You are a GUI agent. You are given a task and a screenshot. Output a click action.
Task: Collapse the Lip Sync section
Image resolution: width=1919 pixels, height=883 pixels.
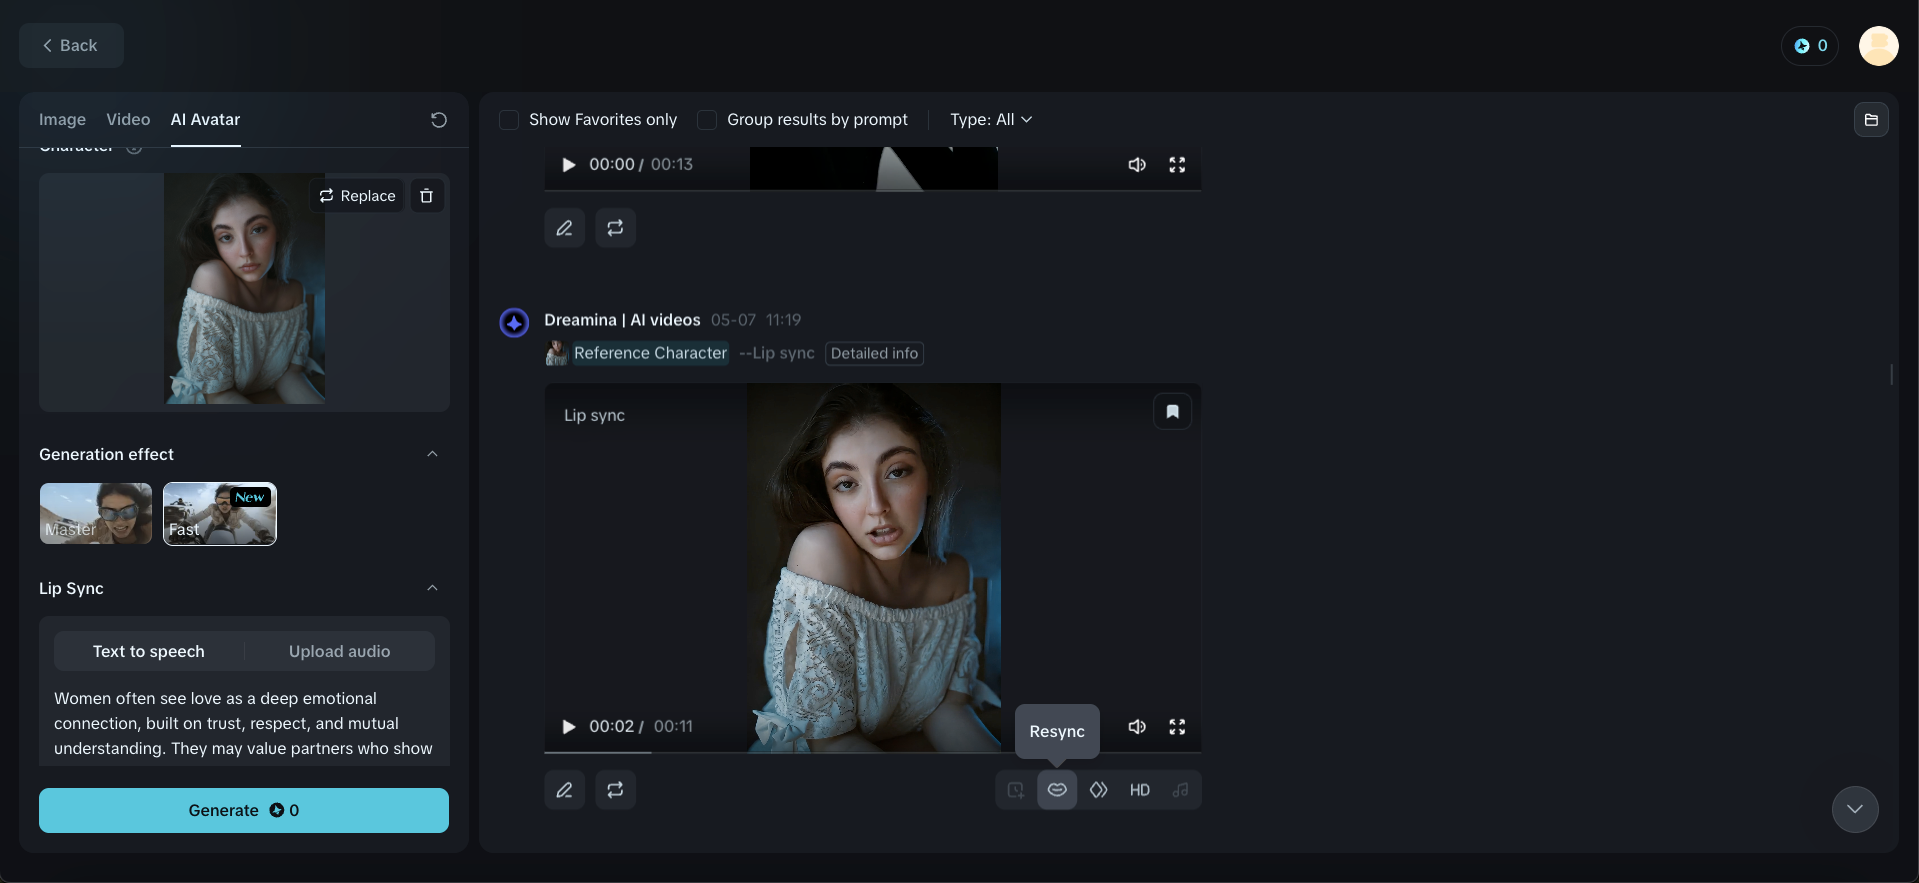pyautogui.click(x=432, y=588)
